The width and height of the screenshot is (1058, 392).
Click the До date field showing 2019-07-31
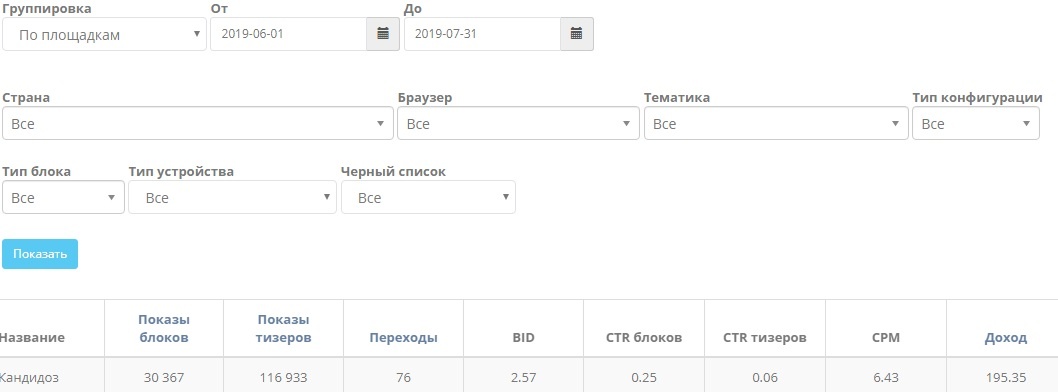click(482, 34)
